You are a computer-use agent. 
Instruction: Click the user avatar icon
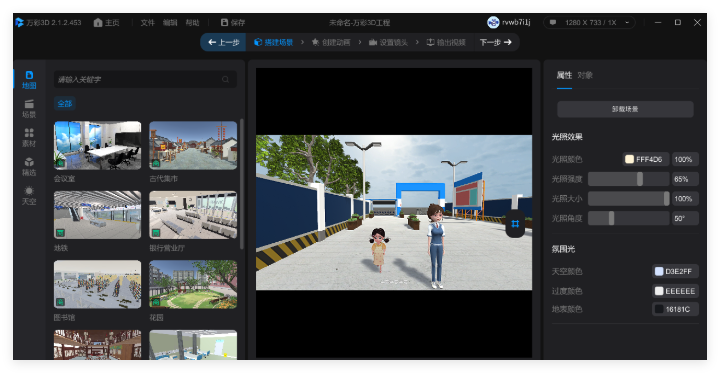(493, 22)
